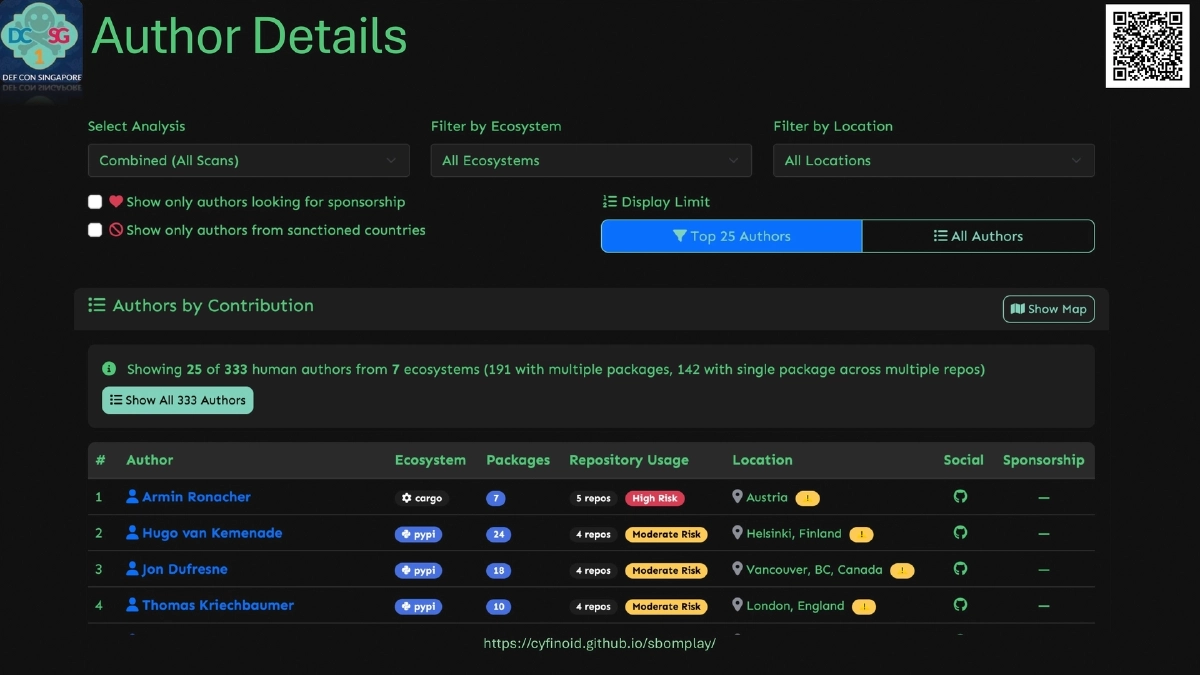Click warning badge next to Austria location
Viewport: 1200px width, 675px height.
point(808,498)
